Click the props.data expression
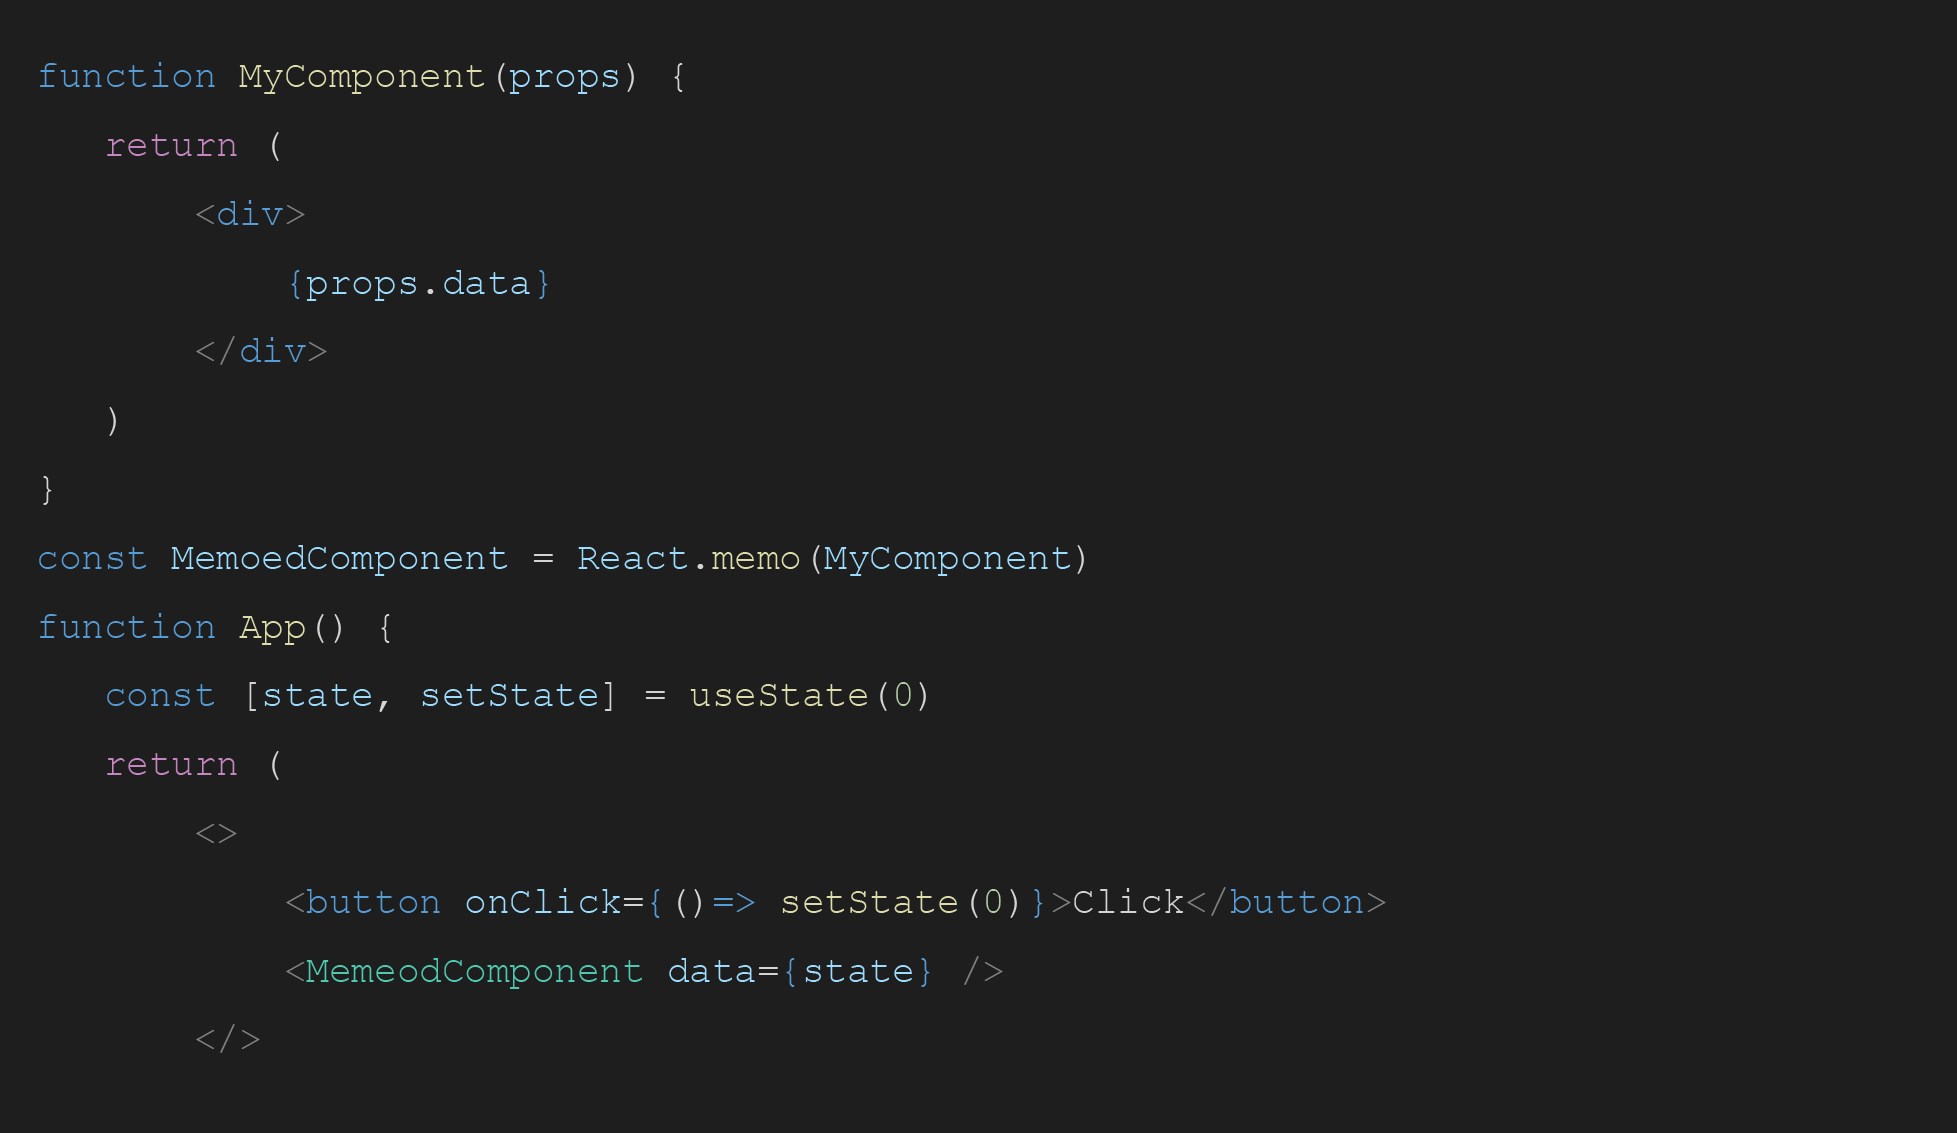This screenshot has width=1957, height=1133. point(418,284)
